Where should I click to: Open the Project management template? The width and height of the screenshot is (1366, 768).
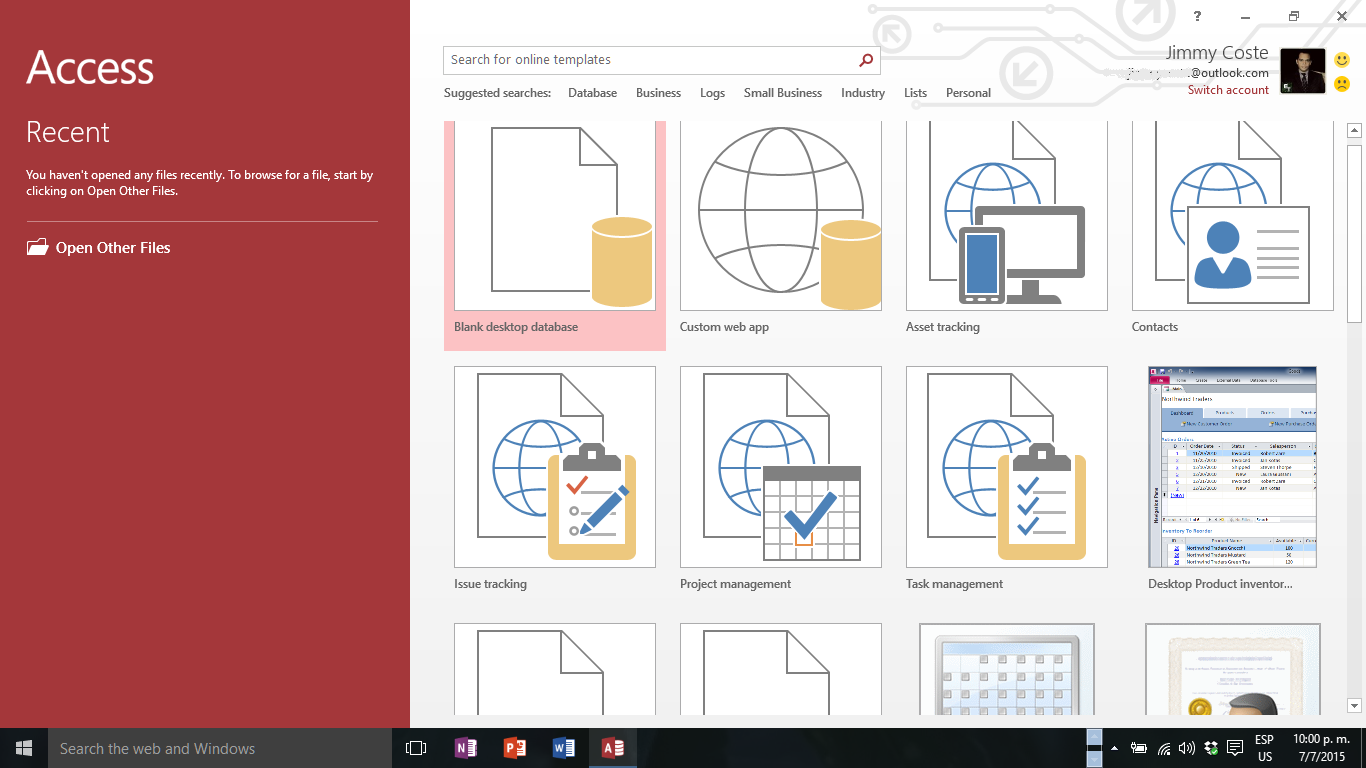pos(781,480)
